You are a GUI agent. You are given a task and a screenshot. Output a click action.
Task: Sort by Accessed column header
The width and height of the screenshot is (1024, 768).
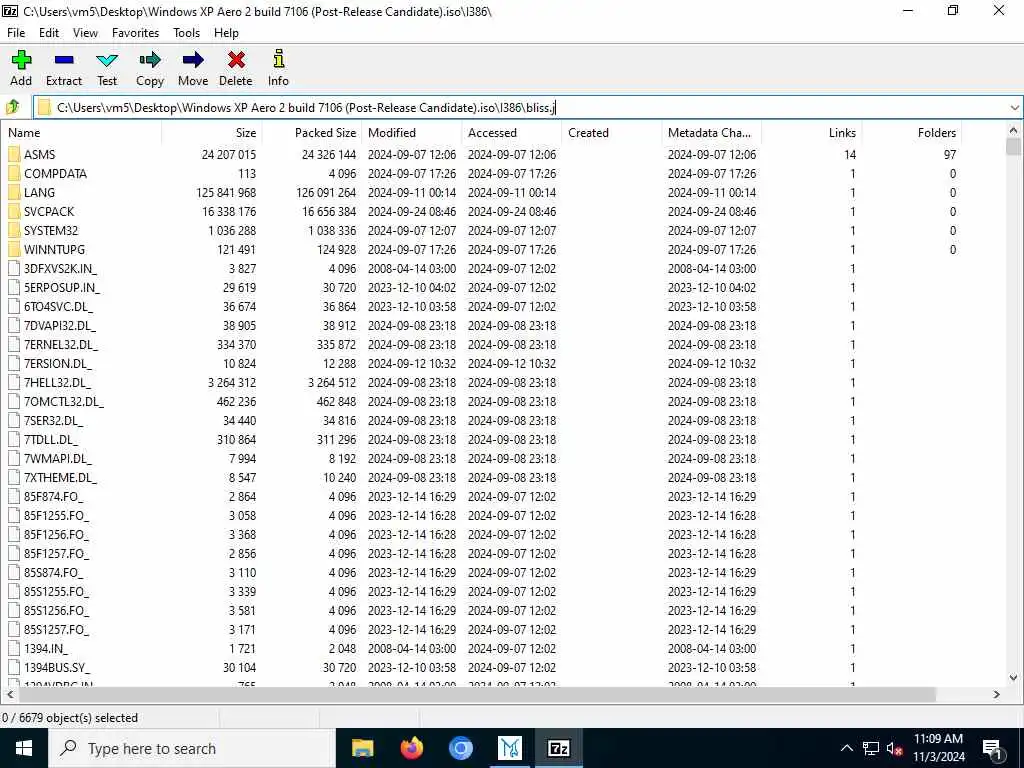coord(511,133)
